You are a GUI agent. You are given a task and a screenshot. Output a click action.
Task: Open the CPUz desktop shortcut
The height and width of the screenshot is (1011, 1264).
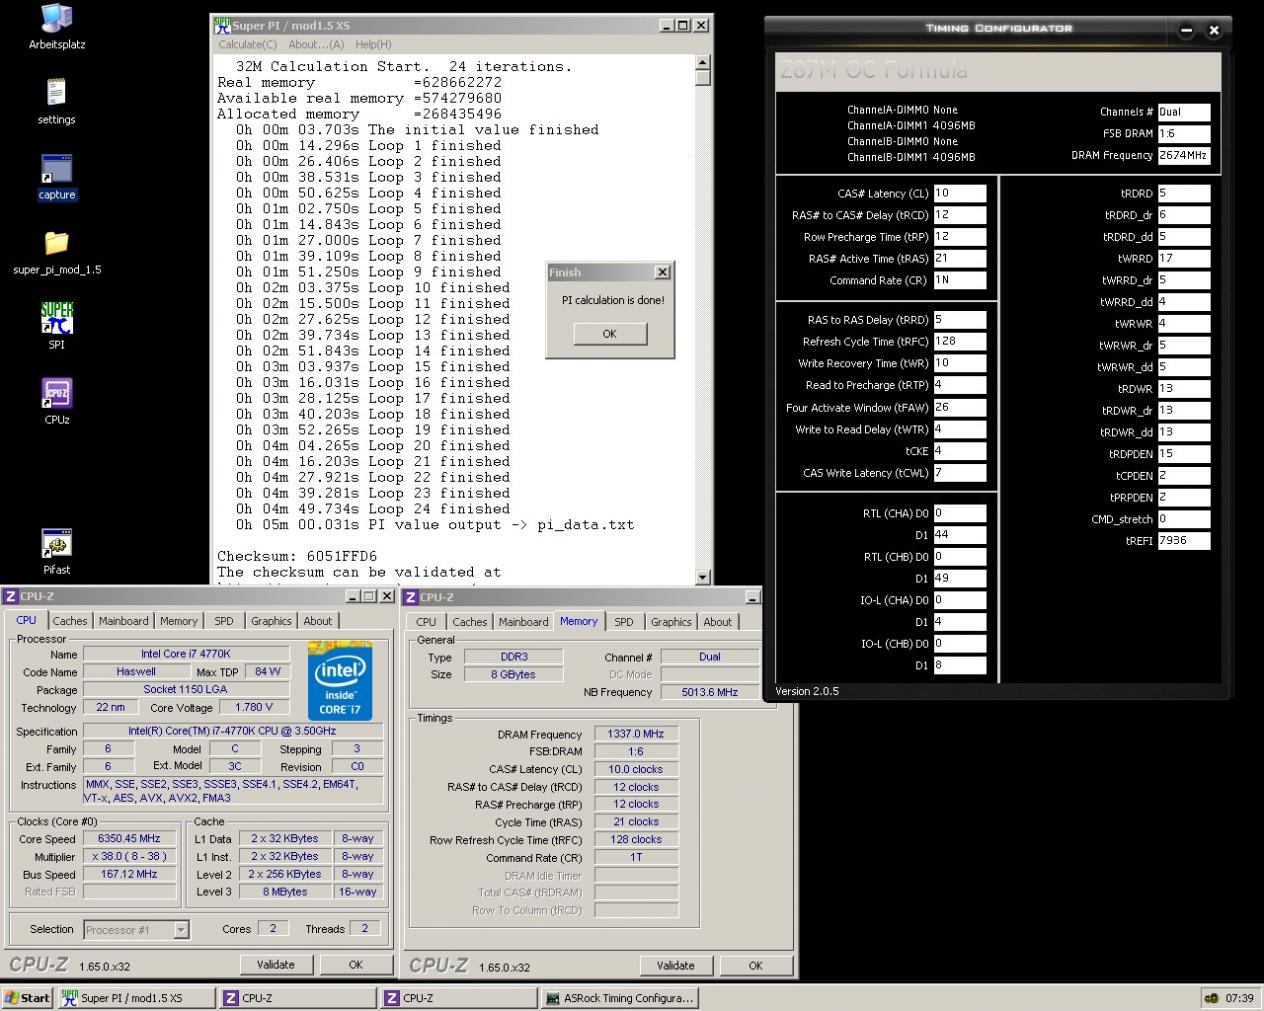(56, 394)
